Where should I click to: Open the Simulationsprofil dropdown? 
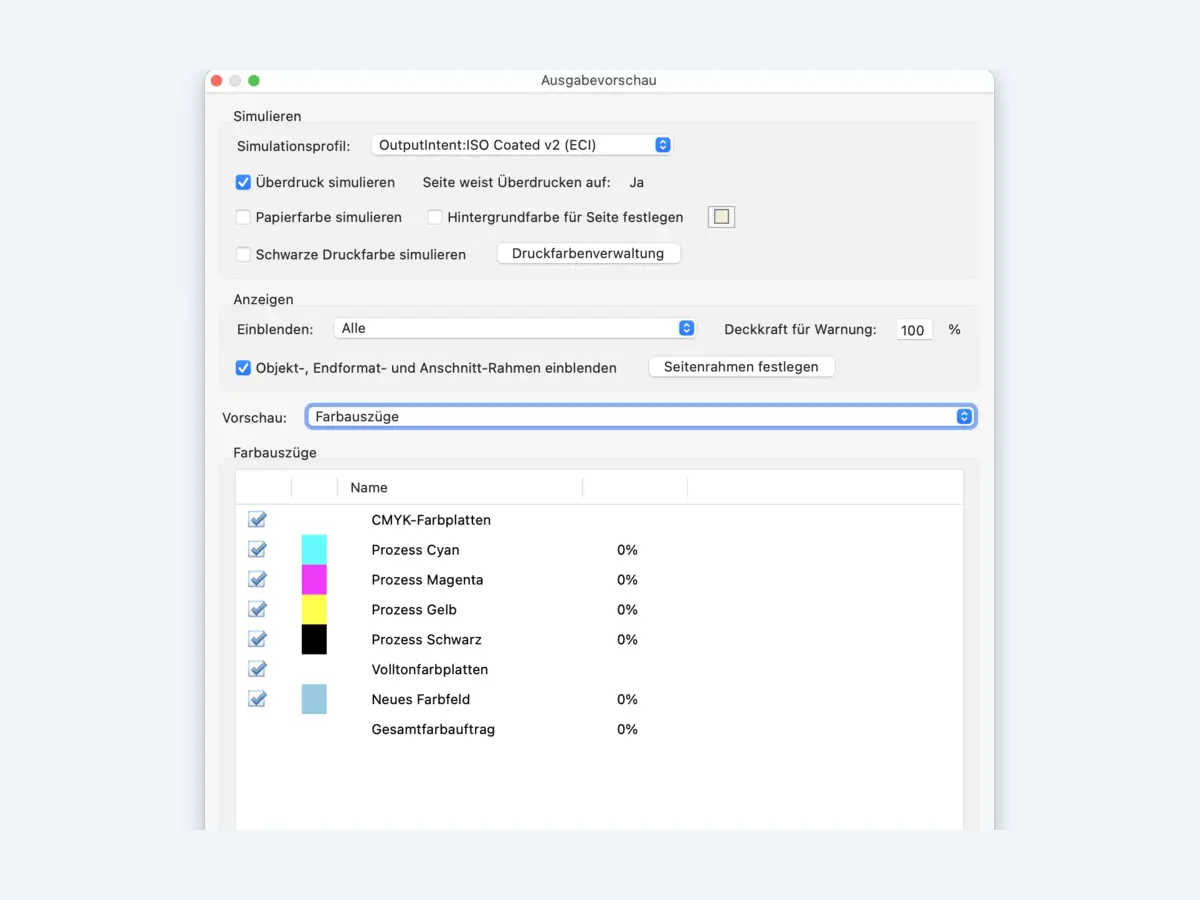pos(521,145)
